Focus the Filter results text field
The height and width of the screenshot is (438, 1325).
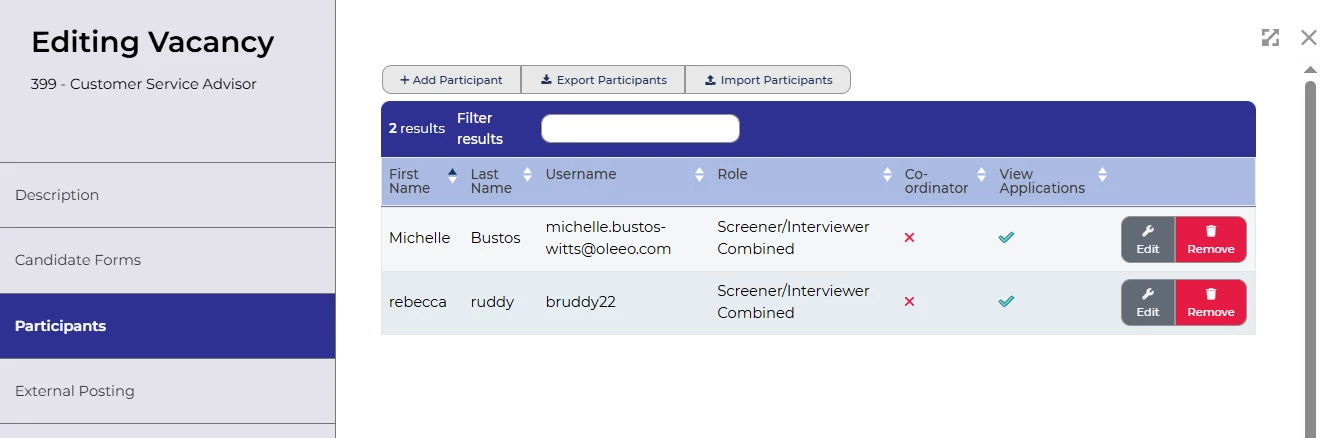pyautogui.click(x=640, y=128)
